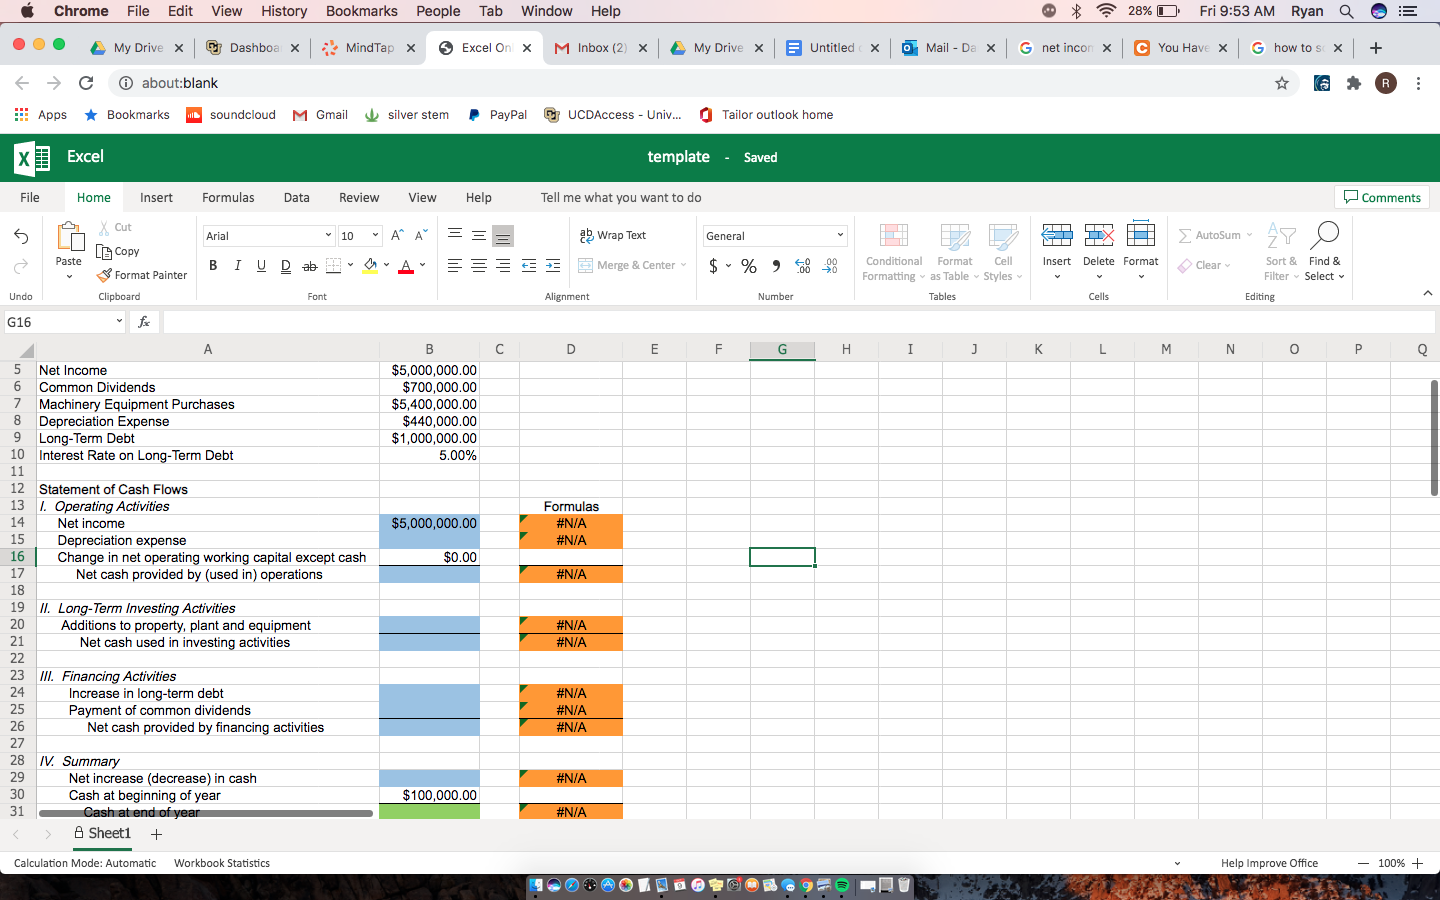This screenshot has height=900, width=1440.
Task: Click the Delete cells icon
Action: (1099, 236)
